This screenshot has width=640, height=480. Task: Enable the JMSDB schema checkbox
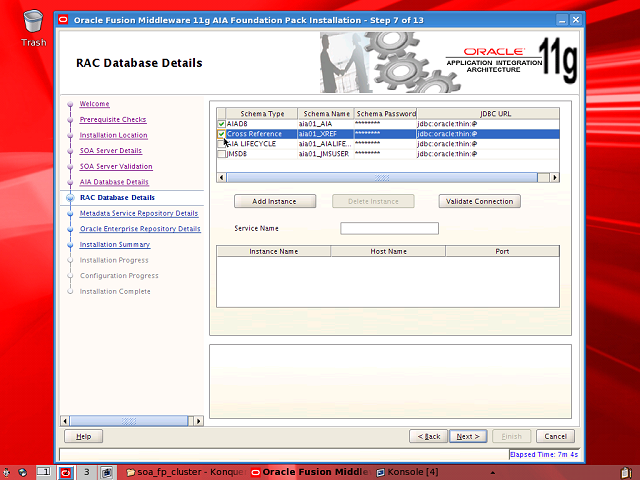221,154
